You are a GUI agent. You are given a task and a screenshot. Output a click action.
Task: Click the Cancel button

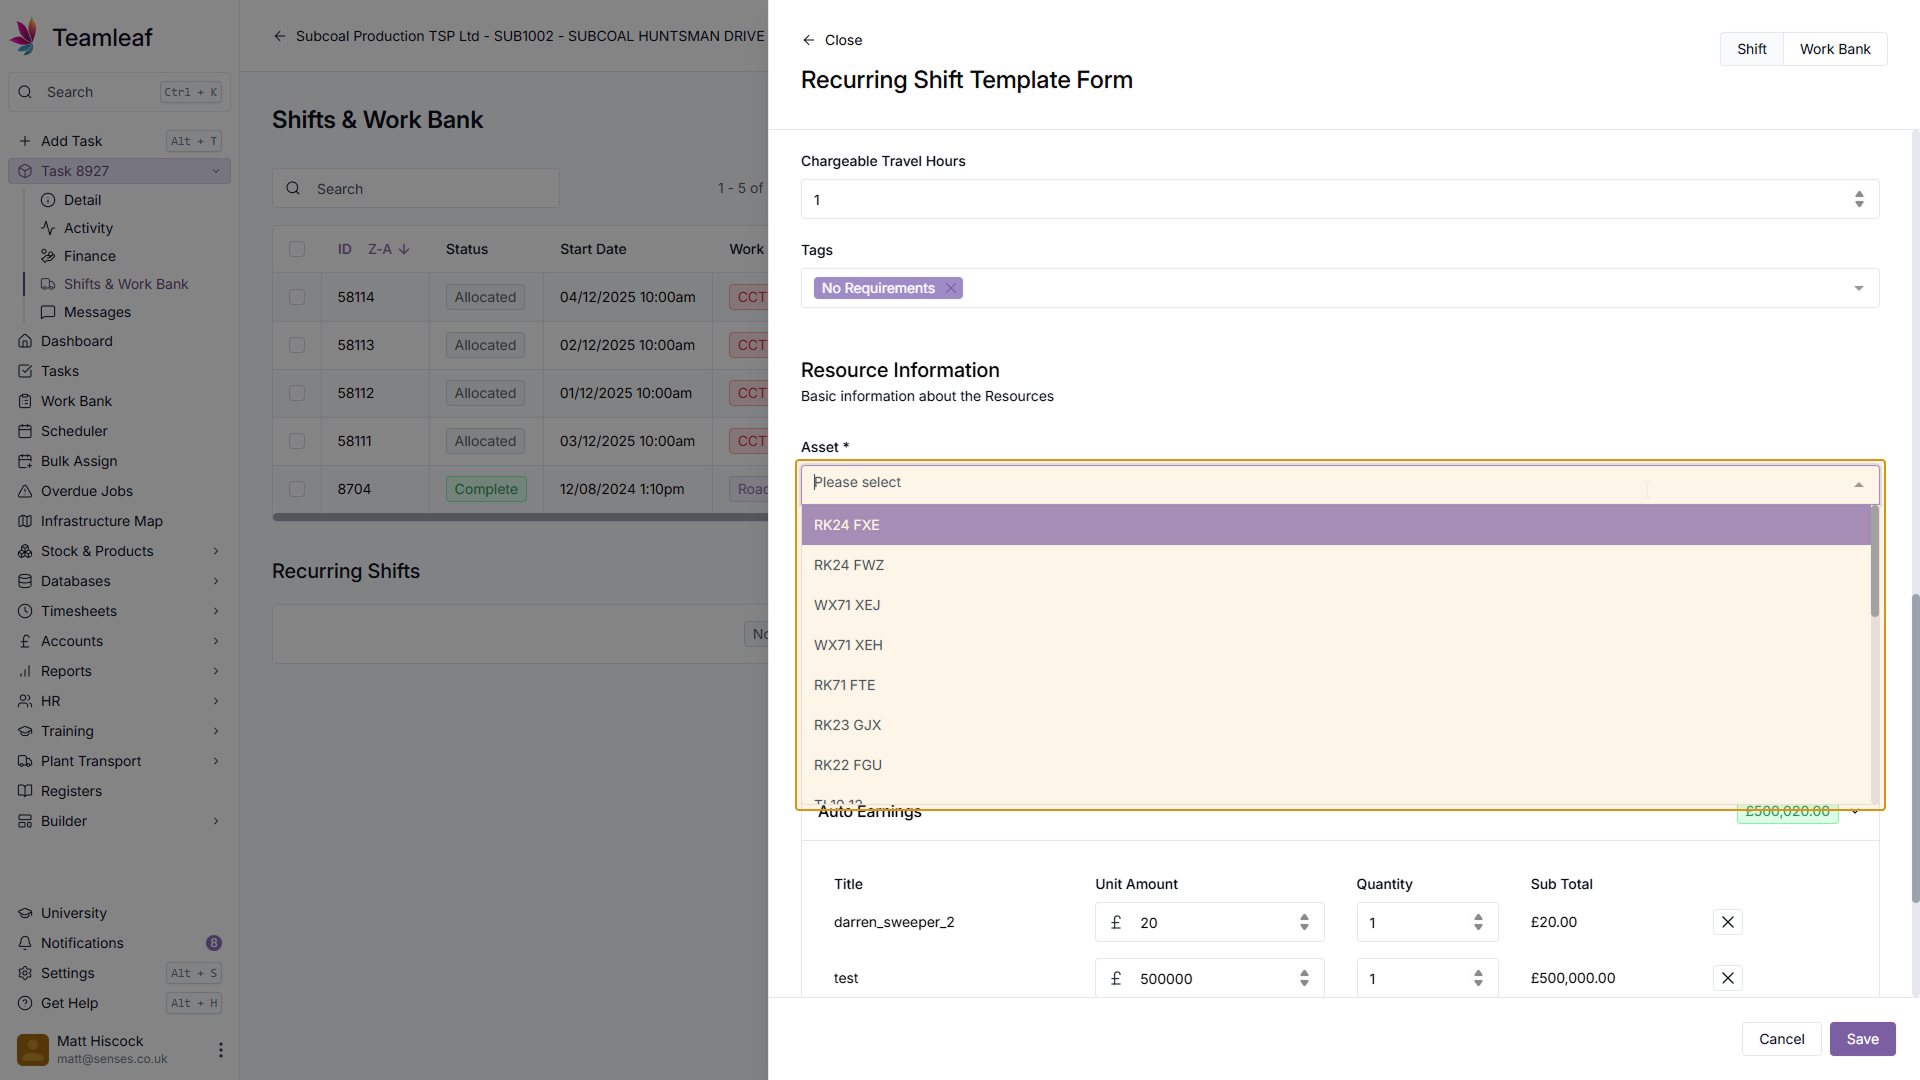pyautogui.click(x=1781, y=1039)
